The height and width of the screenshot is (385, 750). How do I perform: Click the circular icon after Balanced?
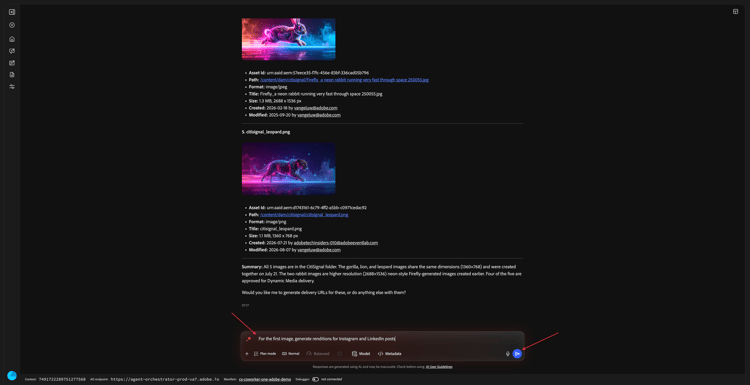[x=340, y=354]
